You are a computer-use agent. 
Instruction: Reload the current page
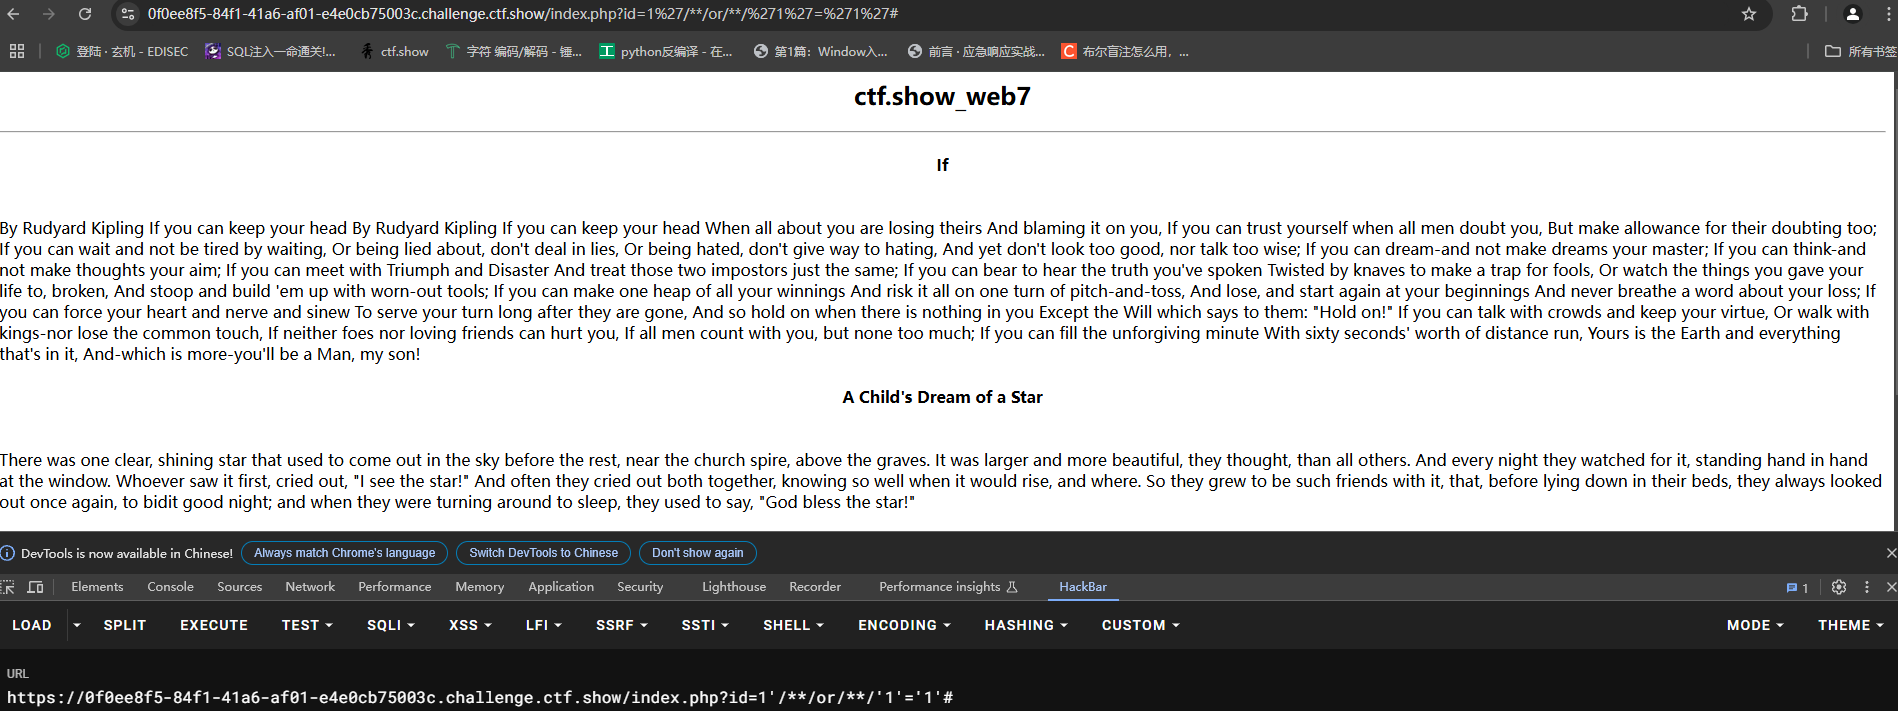pos(85,14)
